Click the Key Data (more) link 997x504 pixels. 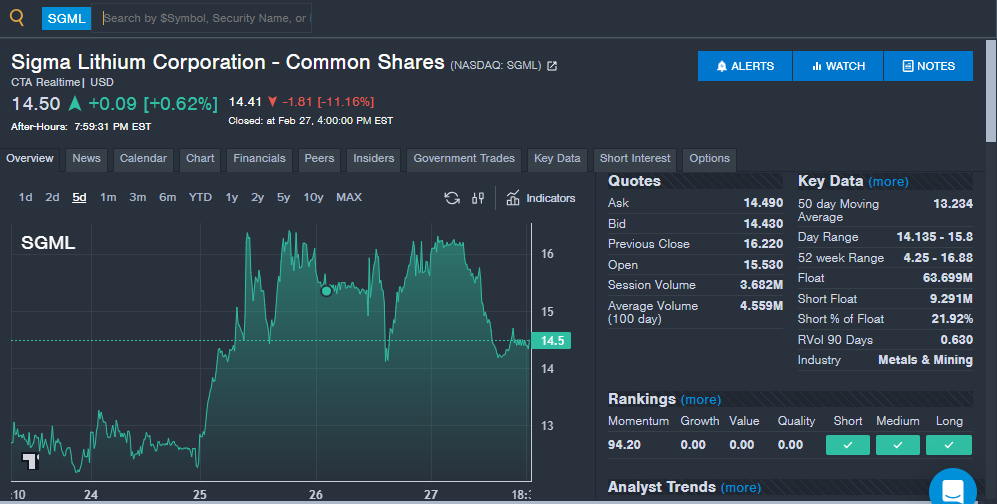888,182
